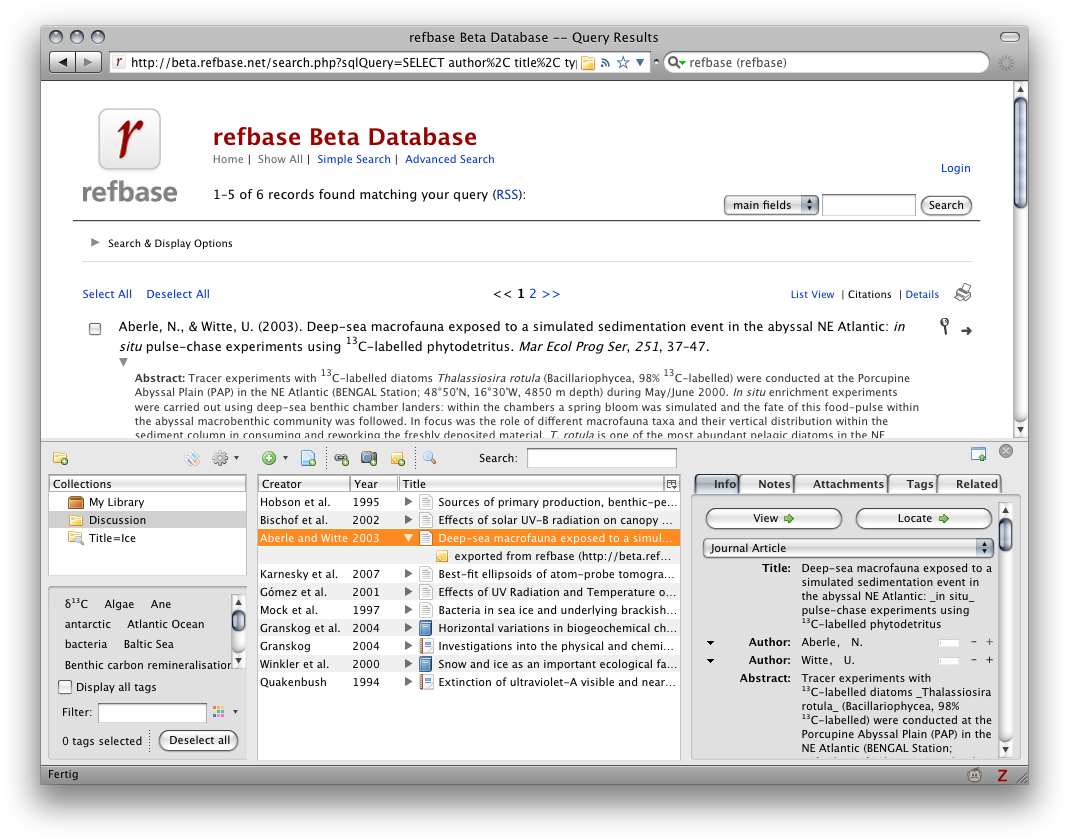
Task: Go back with browser back arrow
Action: [63, 62]
